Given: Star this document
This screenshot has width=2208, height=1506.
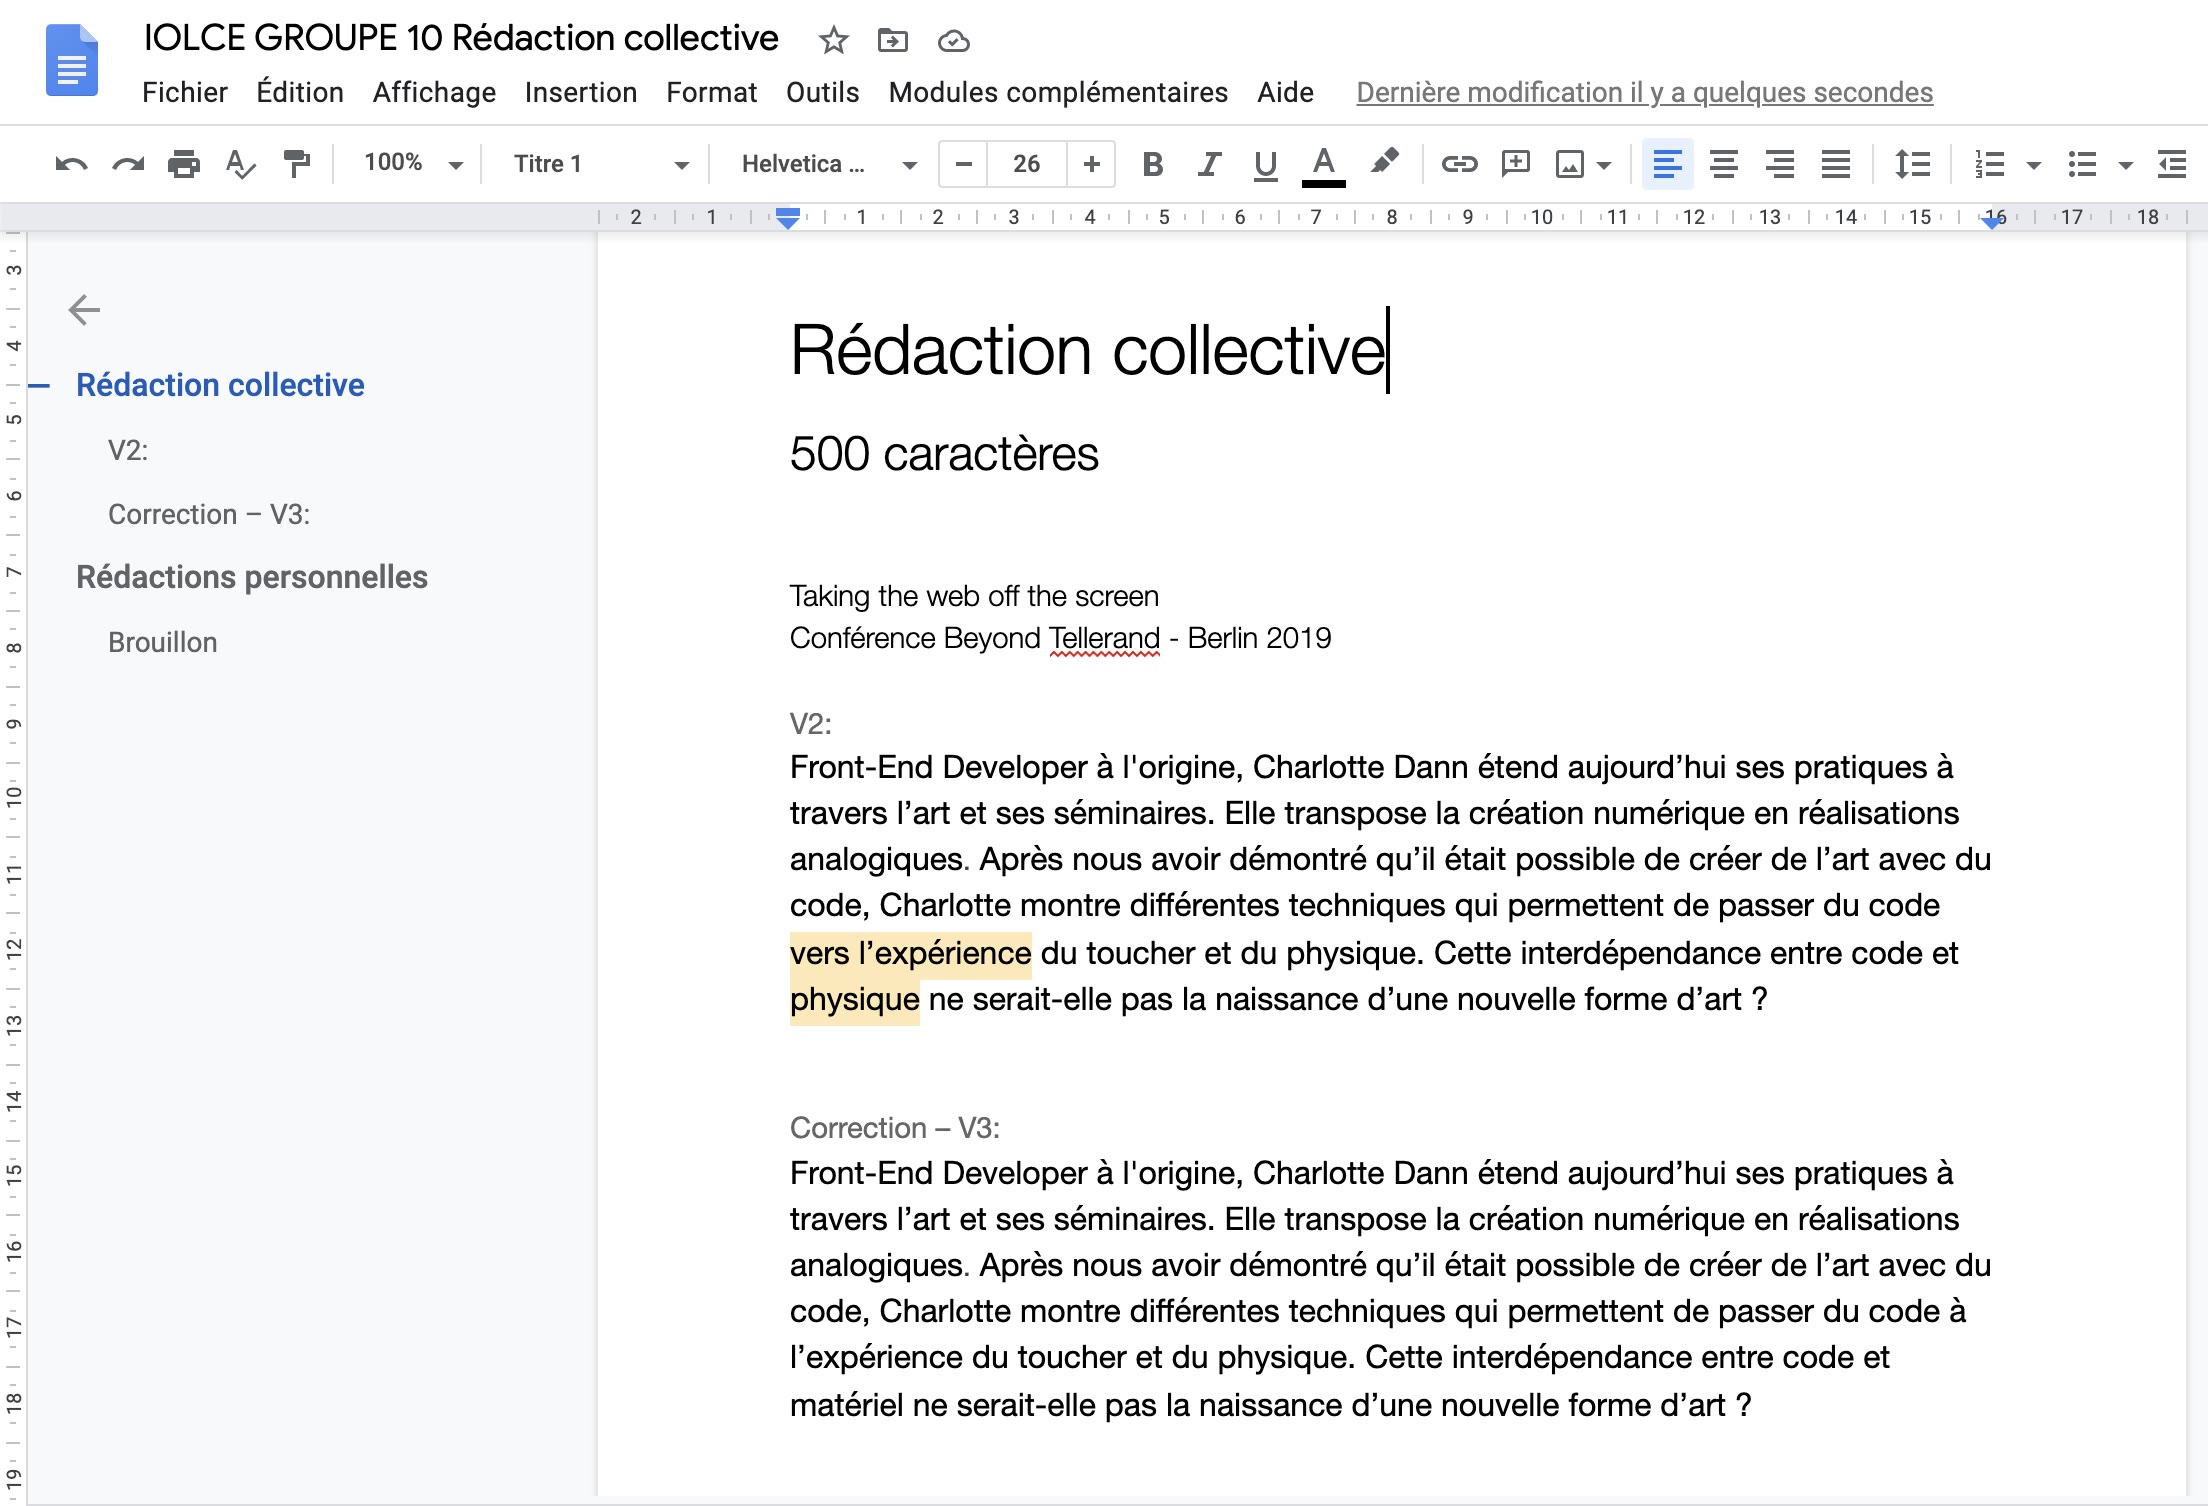Looking at the screenshot, I should (833, 40).
